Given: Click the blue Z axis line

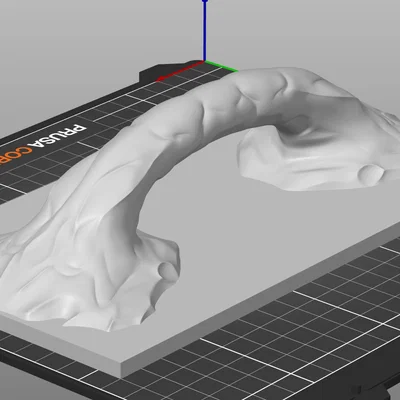Looking at the screenshot, I should [205, 31].
